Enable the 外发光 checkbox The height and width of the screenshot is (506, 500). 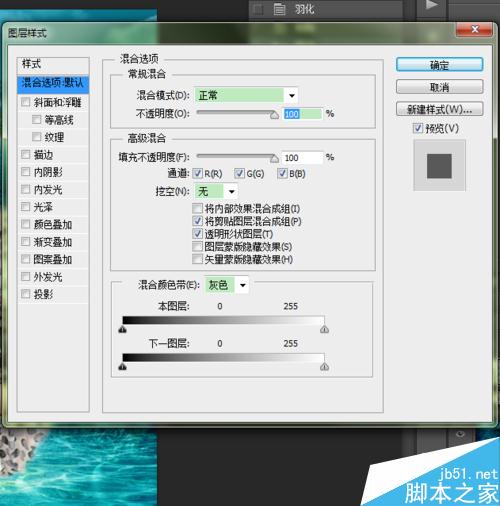tap(26, 276)
